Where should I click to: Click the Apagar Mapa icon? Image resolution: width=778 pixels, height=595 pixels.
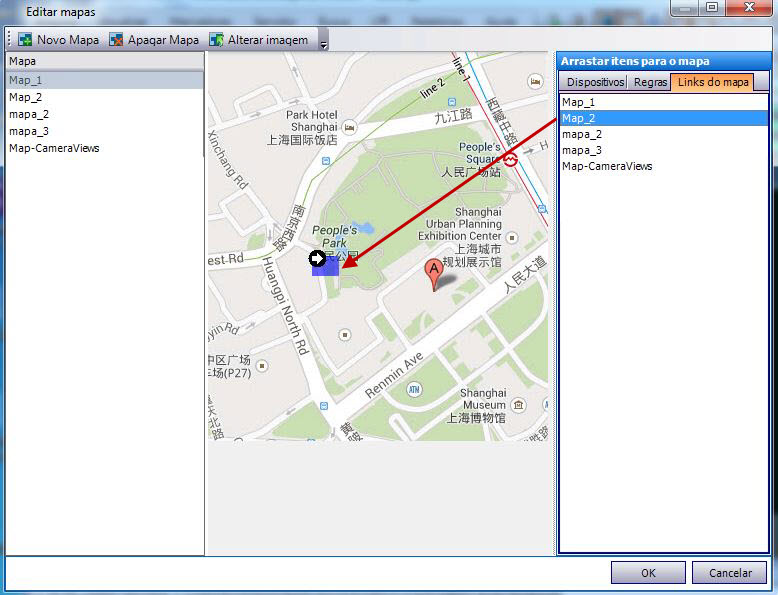116,40
